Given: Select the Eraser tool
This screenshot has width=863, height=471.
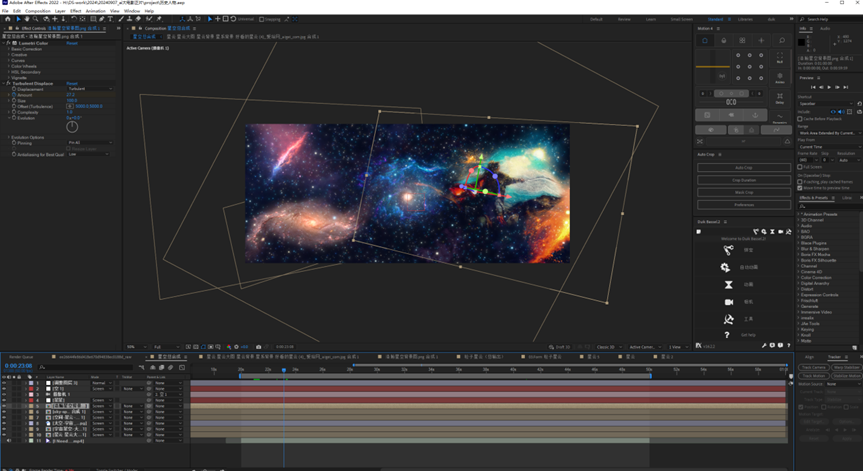Looking at the screenshot, I should pyautogui.click(x=138, y=19).
